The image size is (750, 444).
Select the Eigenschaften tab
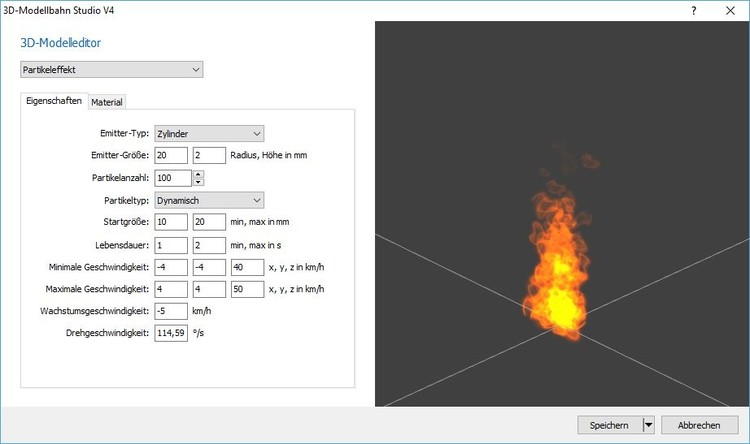click(53, 101)
